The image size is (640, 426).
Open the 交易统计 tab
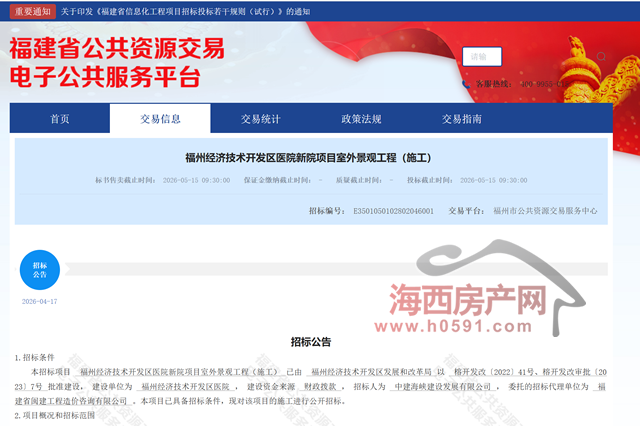coord(260,119)
